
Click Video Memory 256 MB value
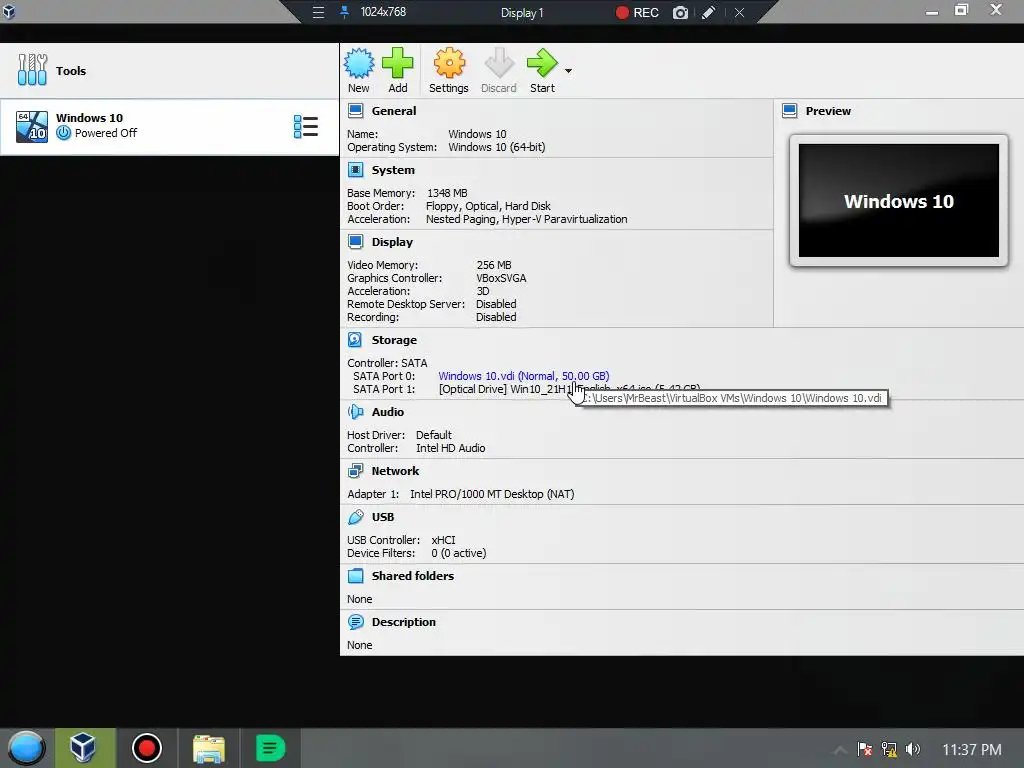point(494,265)
